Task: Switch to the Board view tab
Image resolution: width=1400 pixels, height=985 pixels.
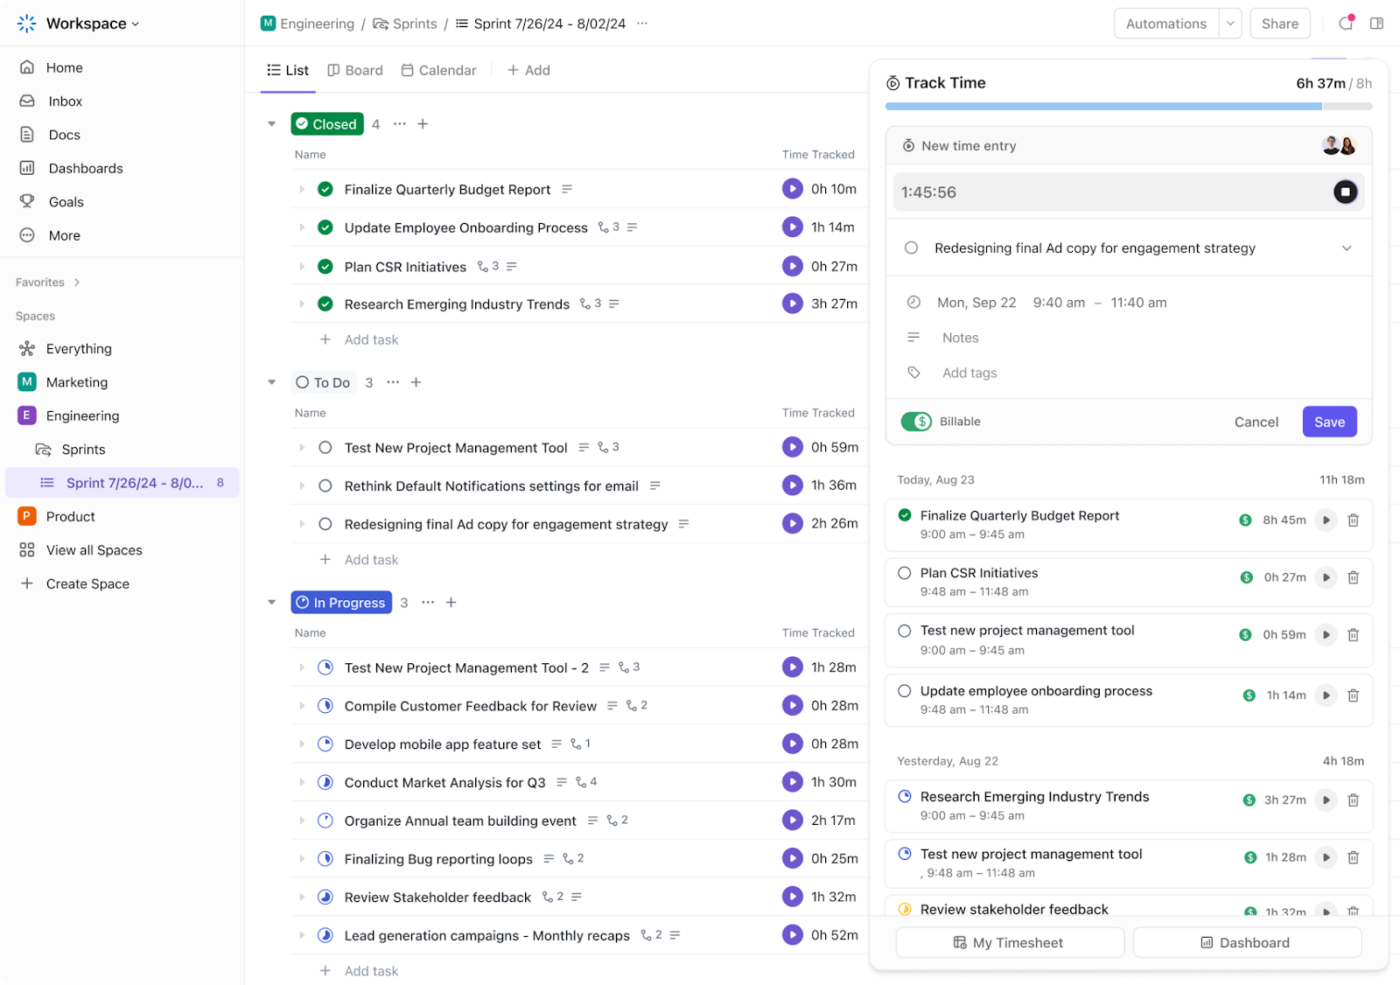Action: [355, 70]
